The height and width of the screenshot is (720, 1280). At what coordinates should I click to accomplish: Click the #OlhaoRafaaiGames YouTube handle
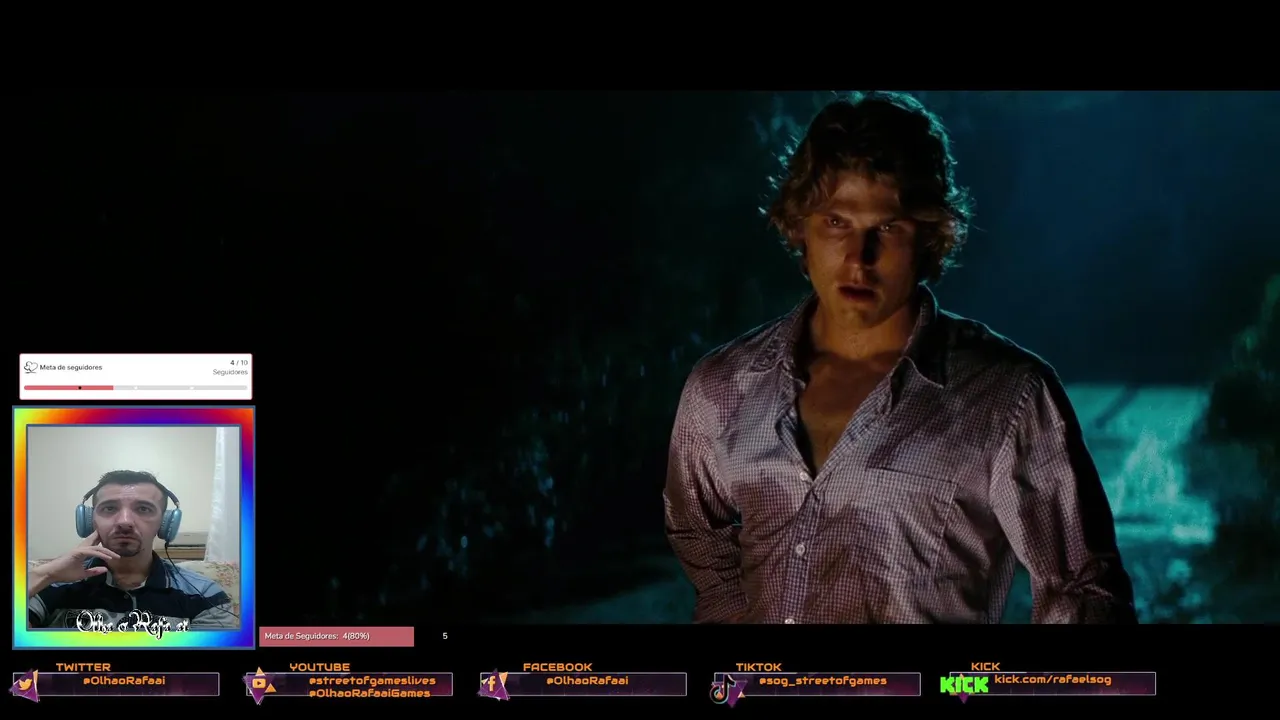(369, 693)
